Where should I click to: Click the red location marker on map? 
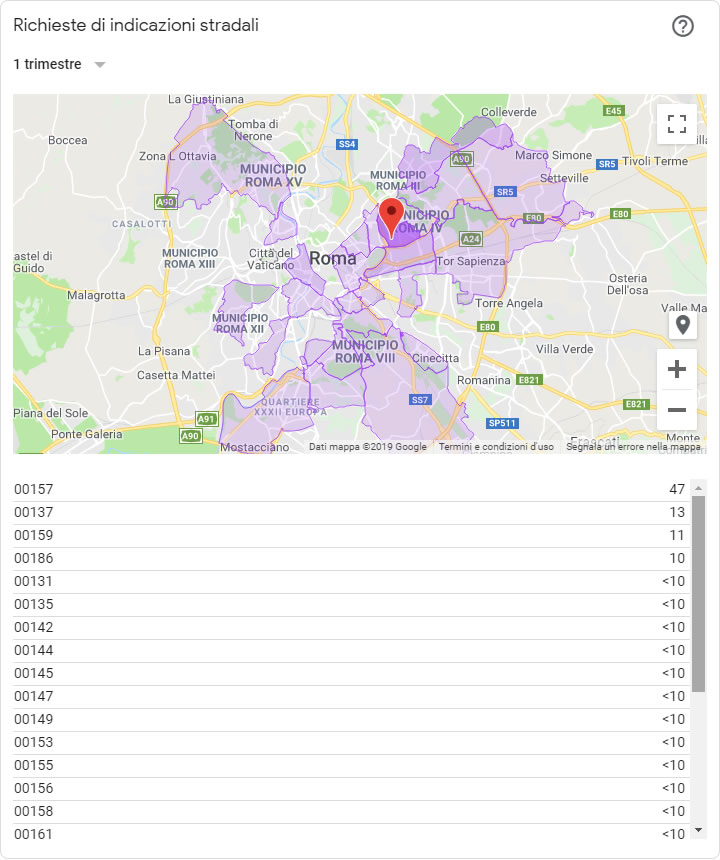pos(392,216)
